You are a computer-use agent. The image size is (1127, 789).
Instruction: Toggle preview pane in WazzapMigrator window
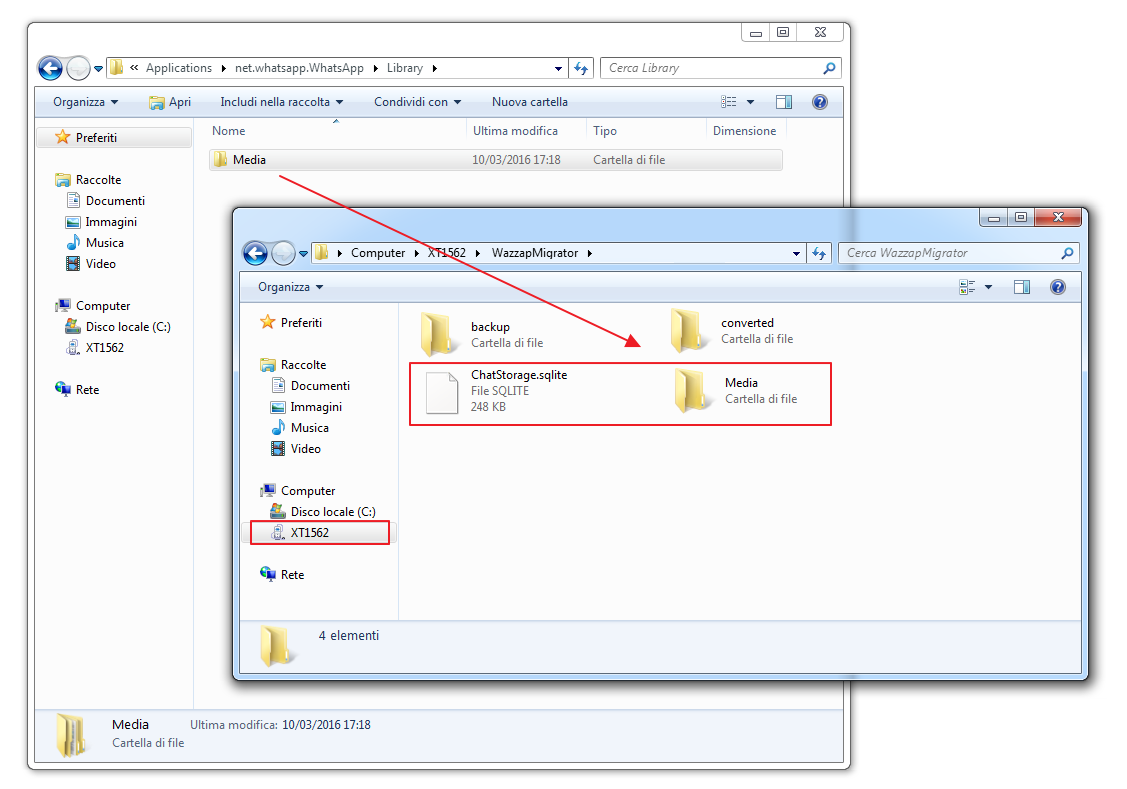tap(1021, 287)
